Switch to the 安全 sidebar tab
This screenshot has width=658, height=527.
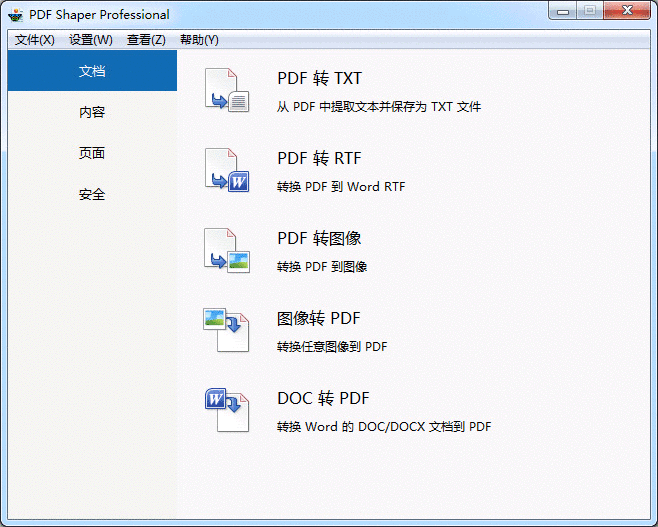92,194
